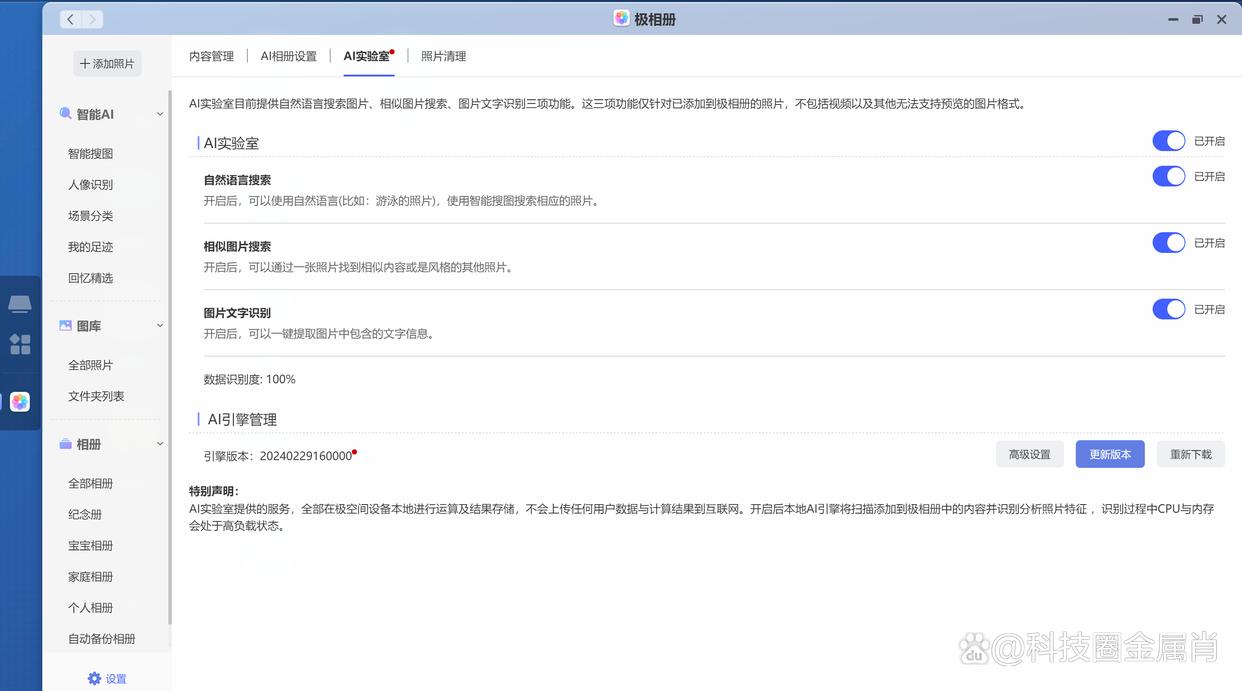Open 文件夹列表 in sidebar
Viewport: 1242px width, 691px height.
pyautogui.click(x=97, y=396)
